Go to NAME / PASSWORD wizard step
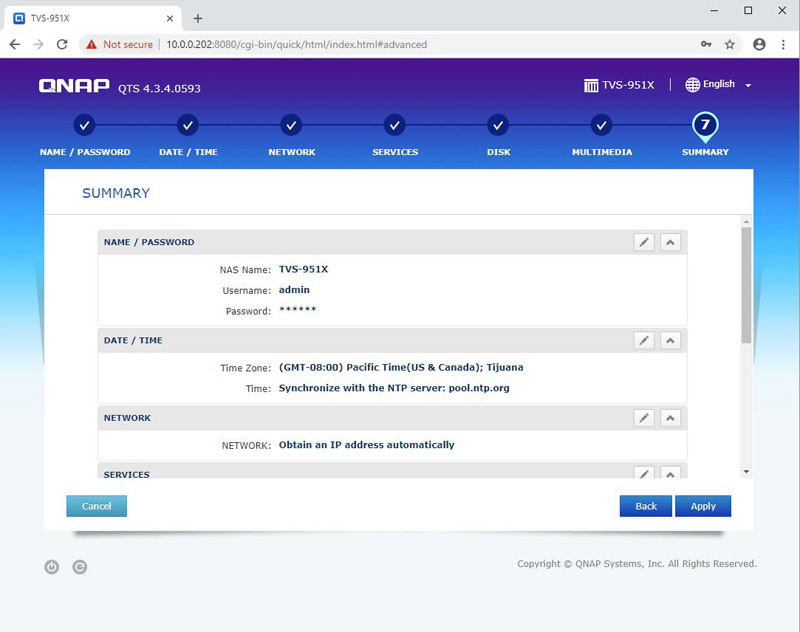Image resolution: width=800 pixels, height=632 pixels. [85, 125]
